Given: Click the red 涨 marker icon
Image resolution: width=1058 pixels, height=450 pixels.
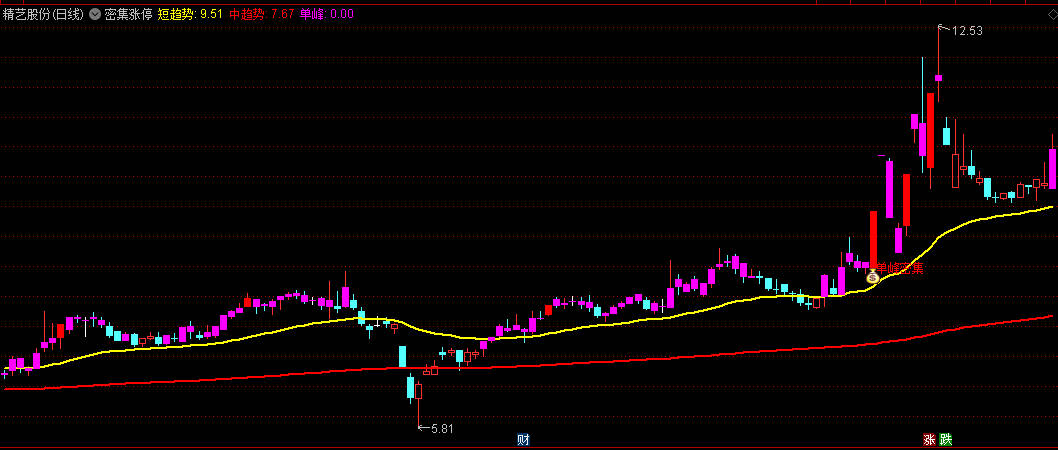Looking at the screenshot, I should click(x=930, y=441).
